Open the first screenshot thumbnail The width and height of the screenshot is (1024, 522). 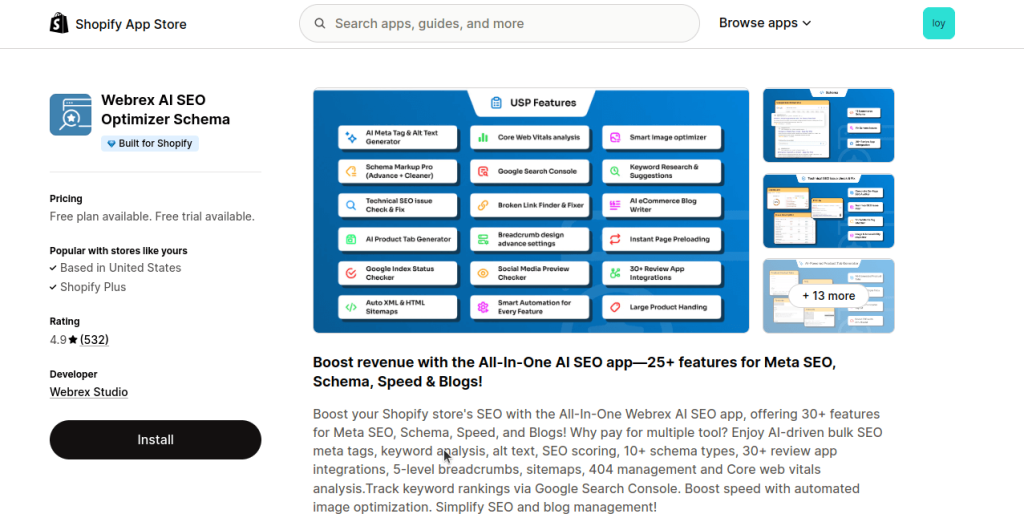coord(828,125)
